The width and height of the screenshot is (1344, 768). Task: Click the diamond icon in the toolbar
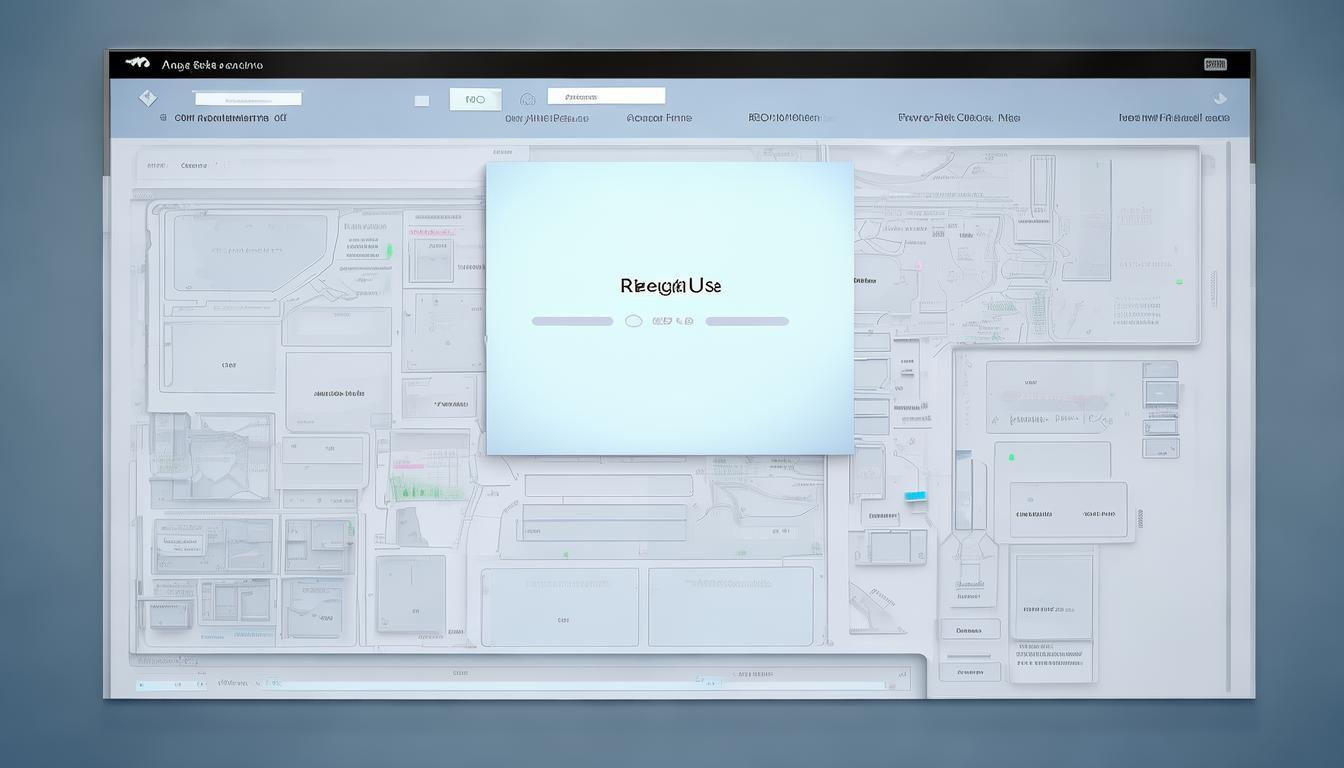[147, 98]
